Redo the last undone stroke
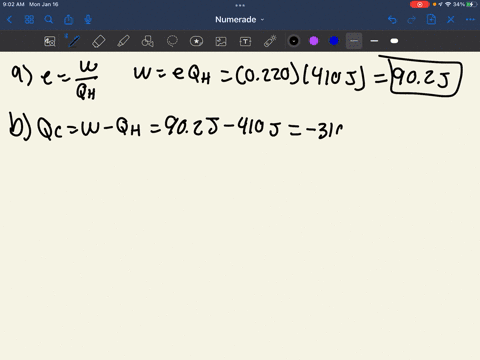480x360 pixels. (x=412, y=20)
